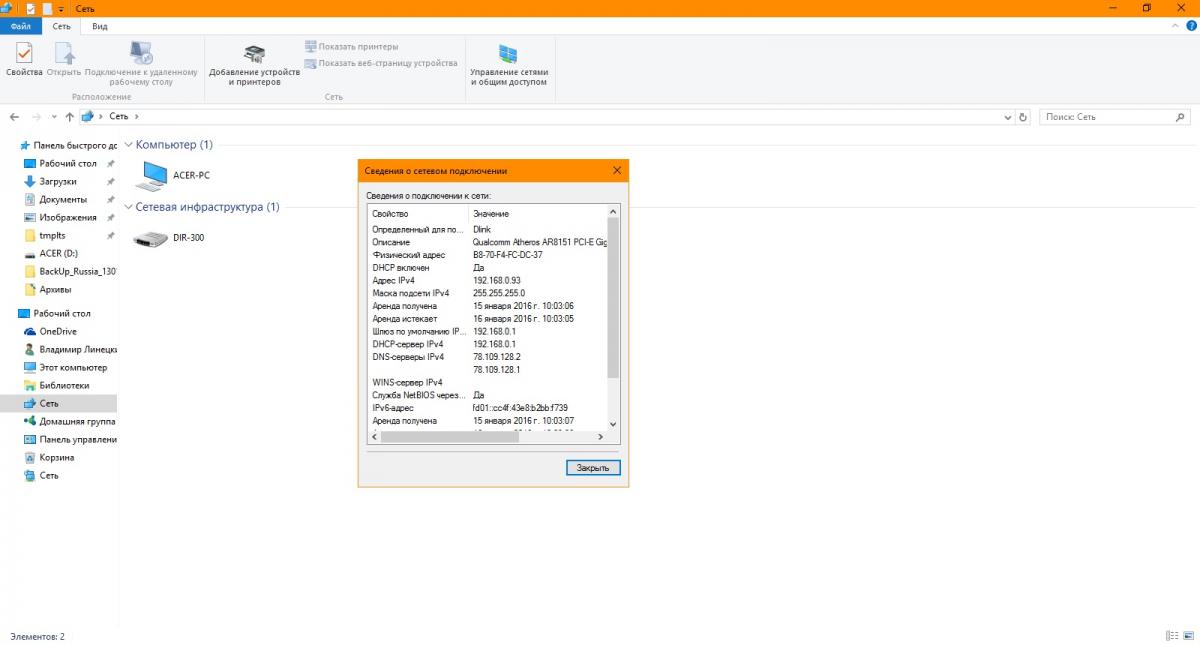Select Панель быстрого доступа in sidebar

[x=68, y=145]
